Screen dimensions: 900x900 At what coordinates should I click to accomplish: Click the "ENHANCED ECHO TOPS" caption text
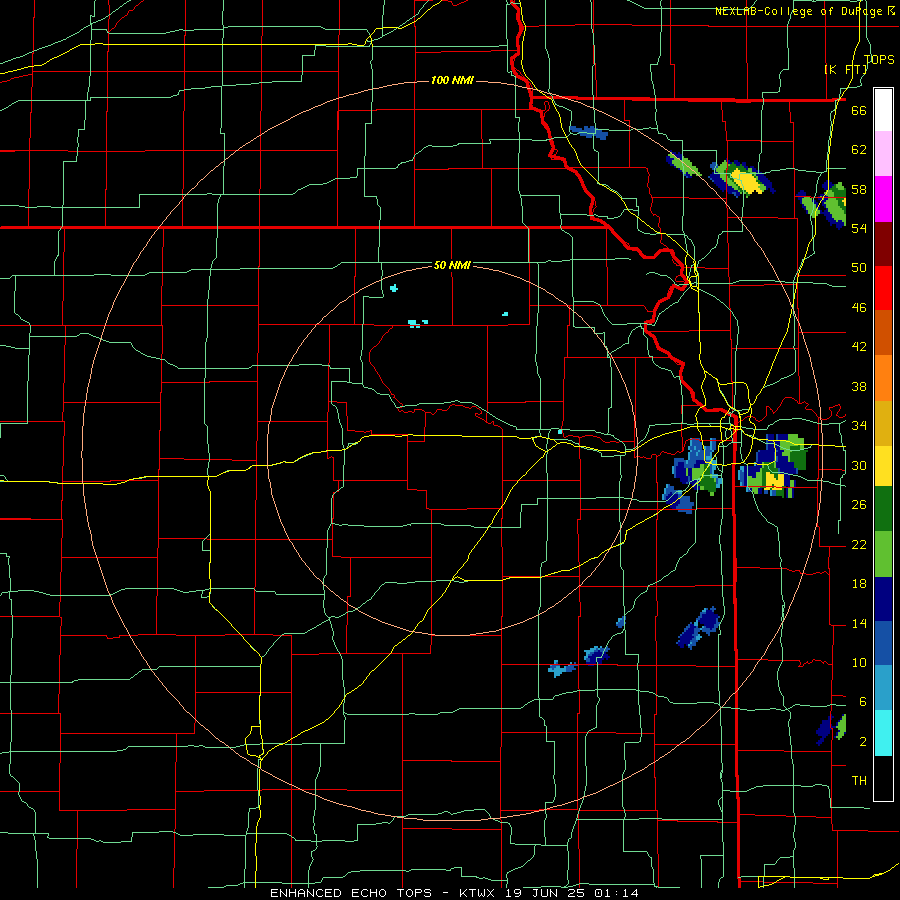coord(351,893)
